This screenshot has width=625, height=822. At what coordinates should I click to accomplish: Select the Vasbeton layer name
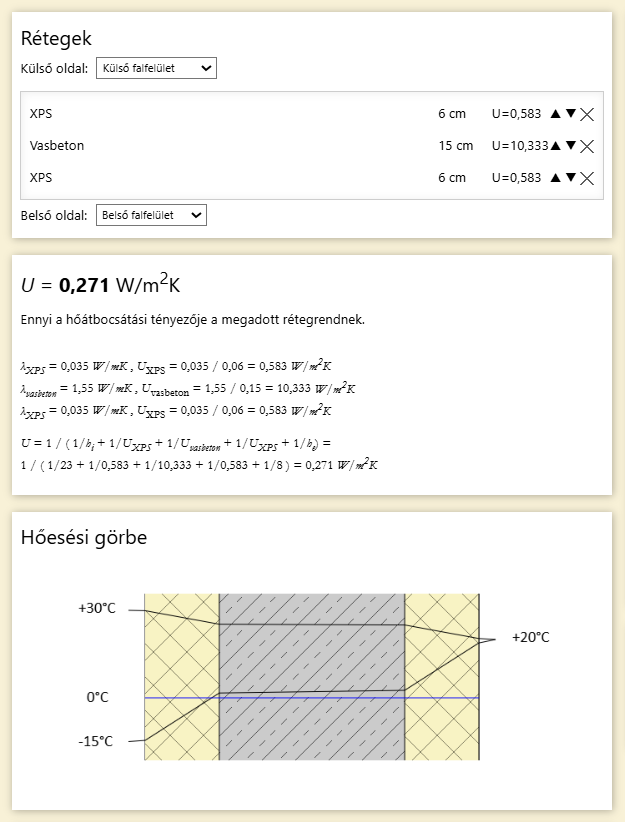[x=57, y=146]
